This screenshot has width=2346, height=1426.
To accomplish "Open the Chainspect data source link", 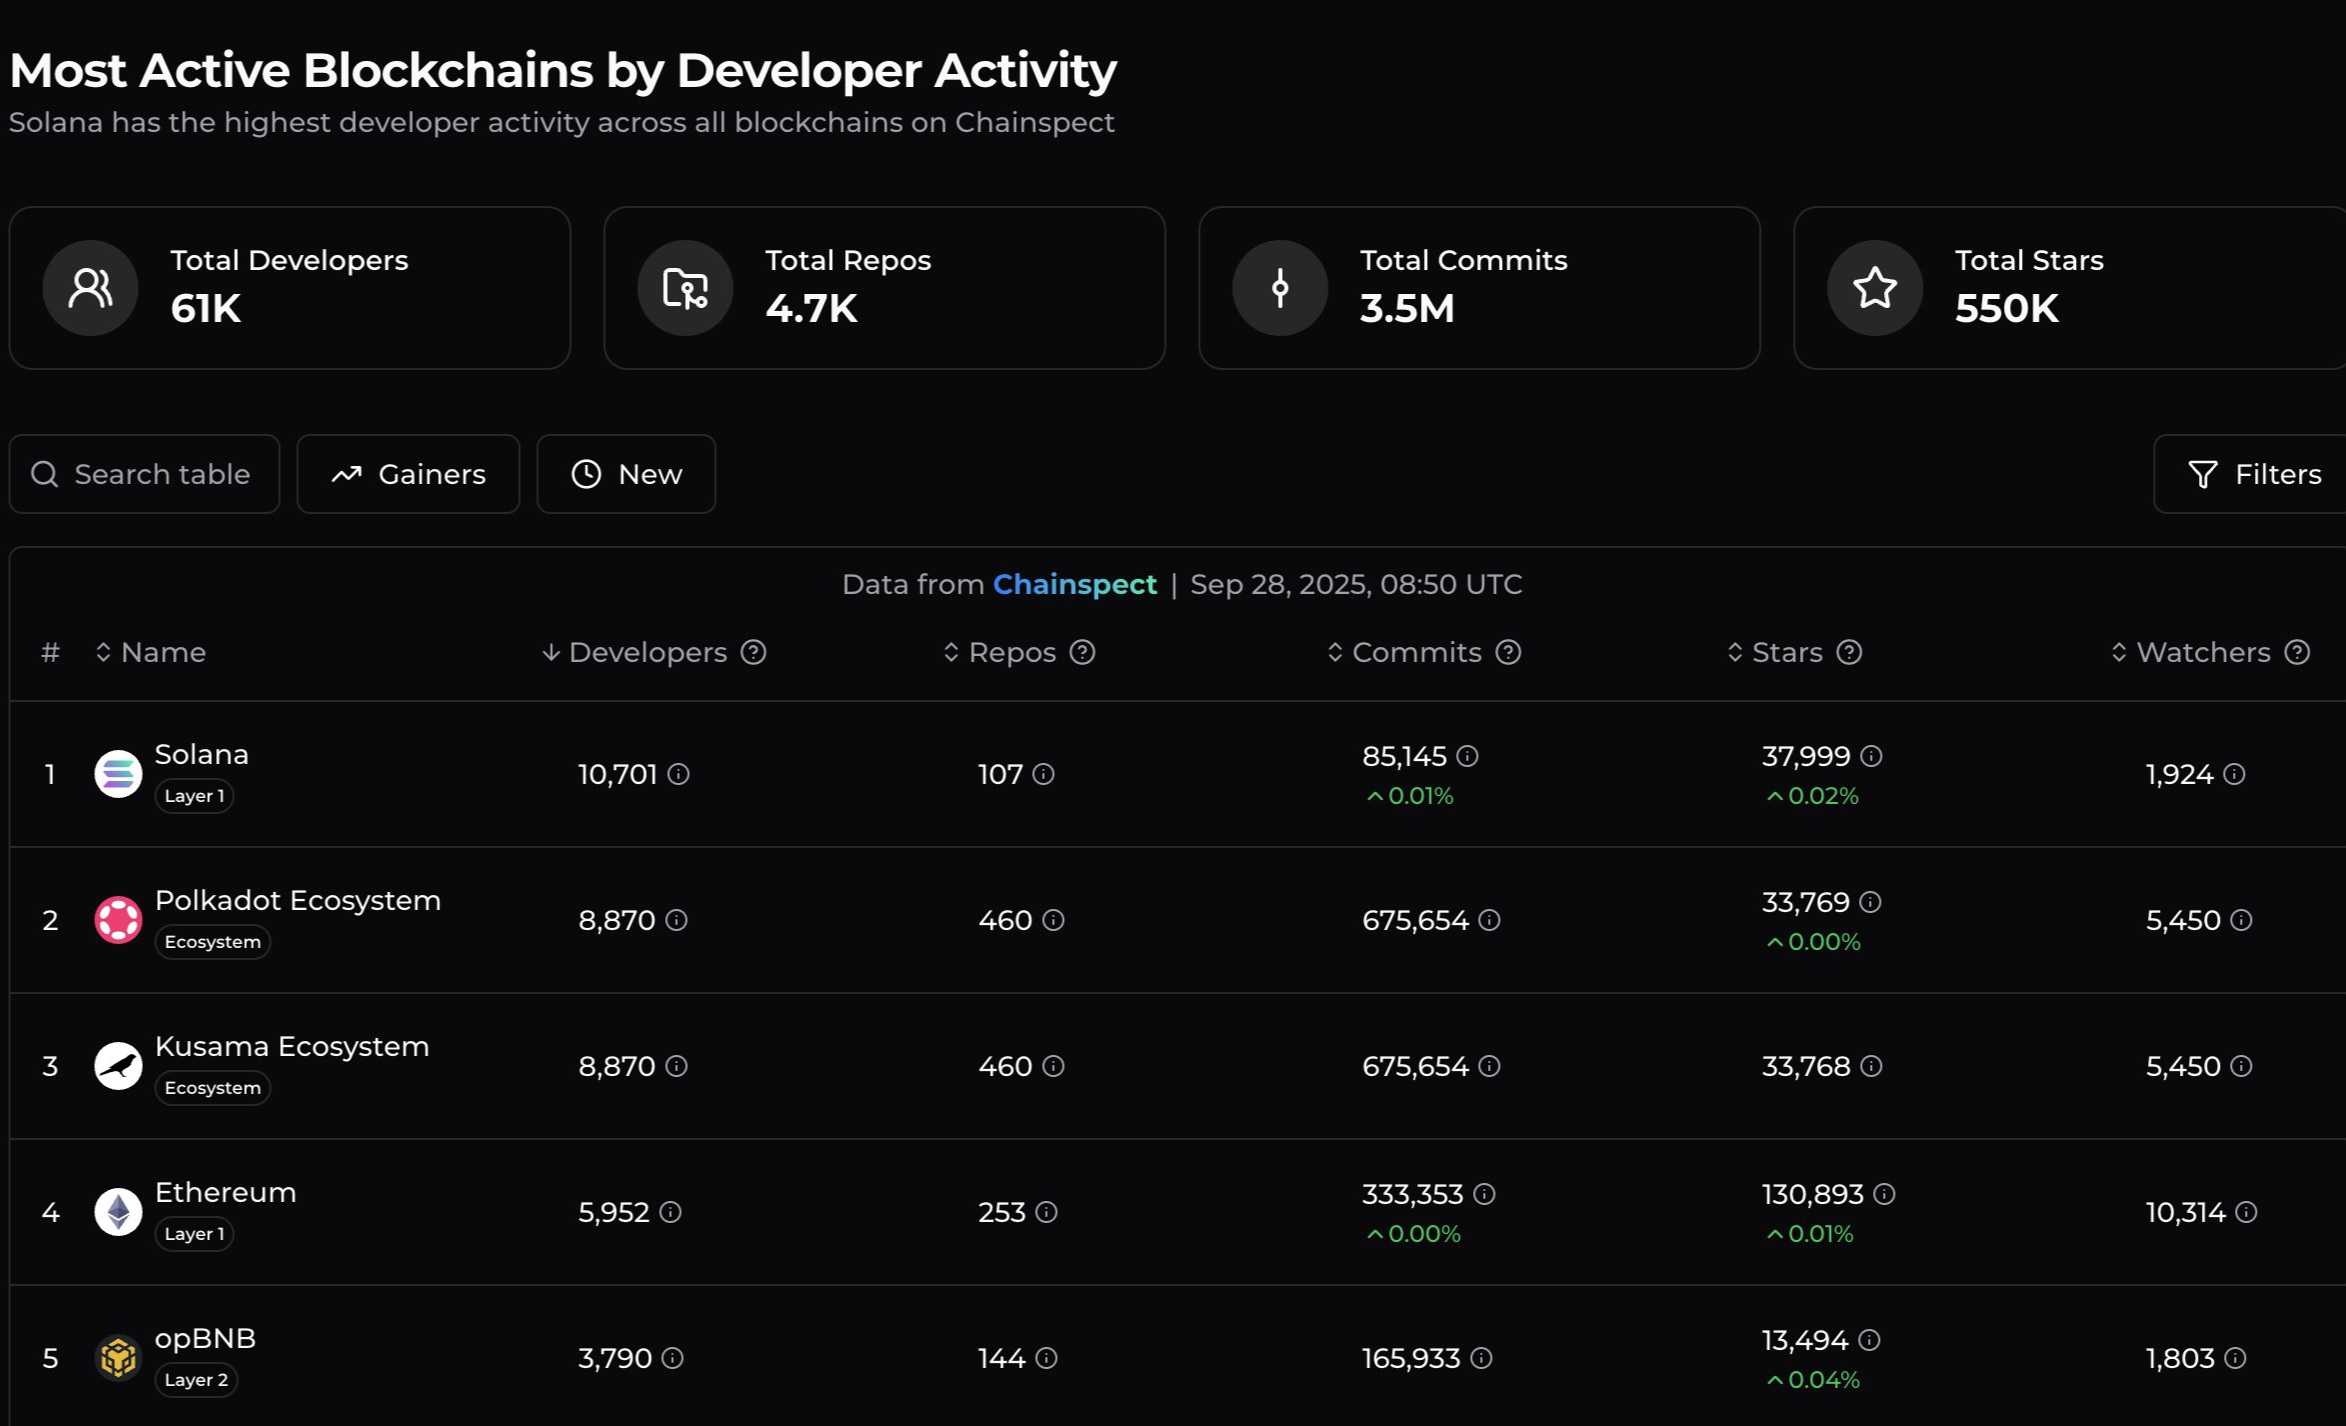I will pos(1074,585).
